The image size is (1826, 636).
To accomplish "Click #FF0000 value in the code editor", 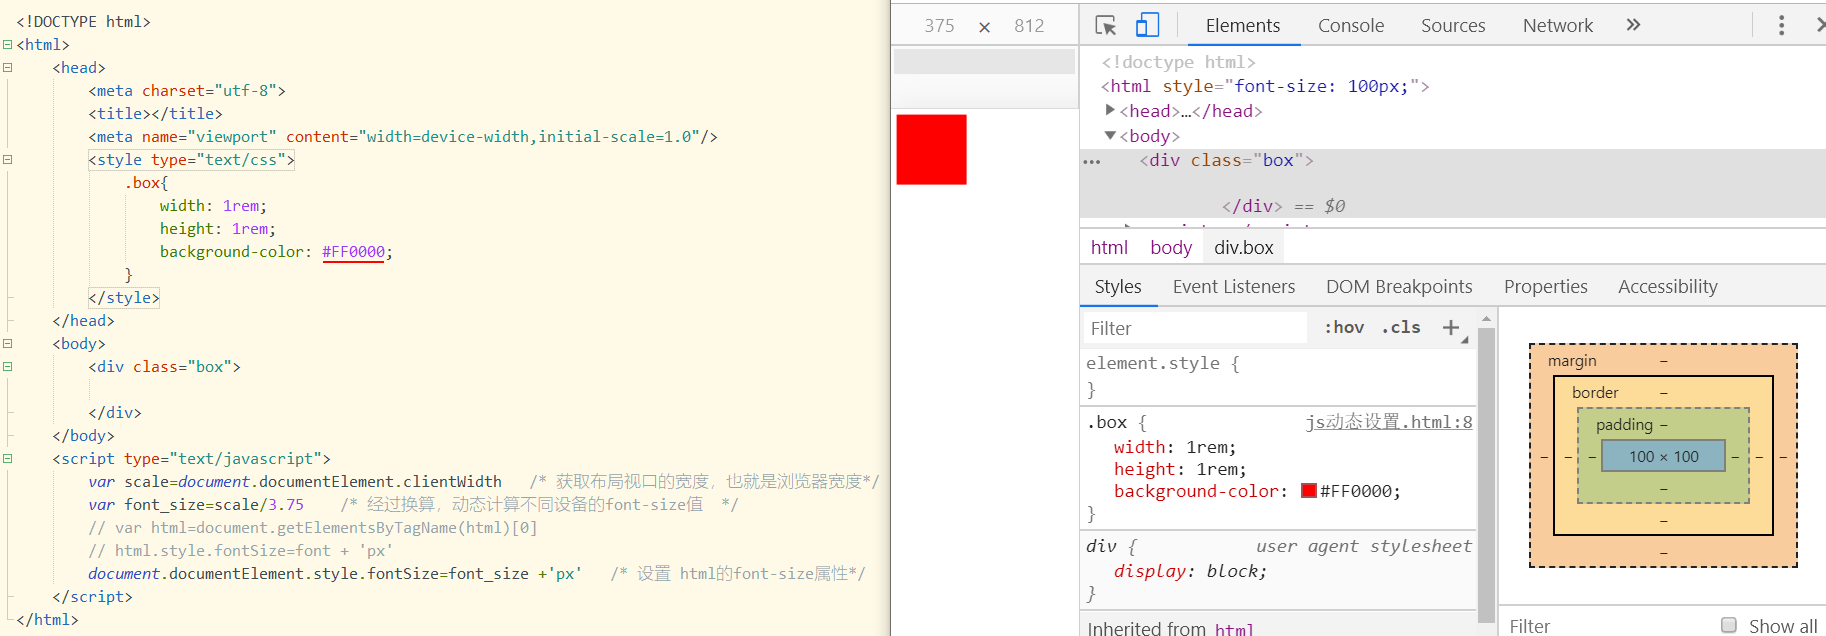I will pyautogui.click(x=353, y=252).
